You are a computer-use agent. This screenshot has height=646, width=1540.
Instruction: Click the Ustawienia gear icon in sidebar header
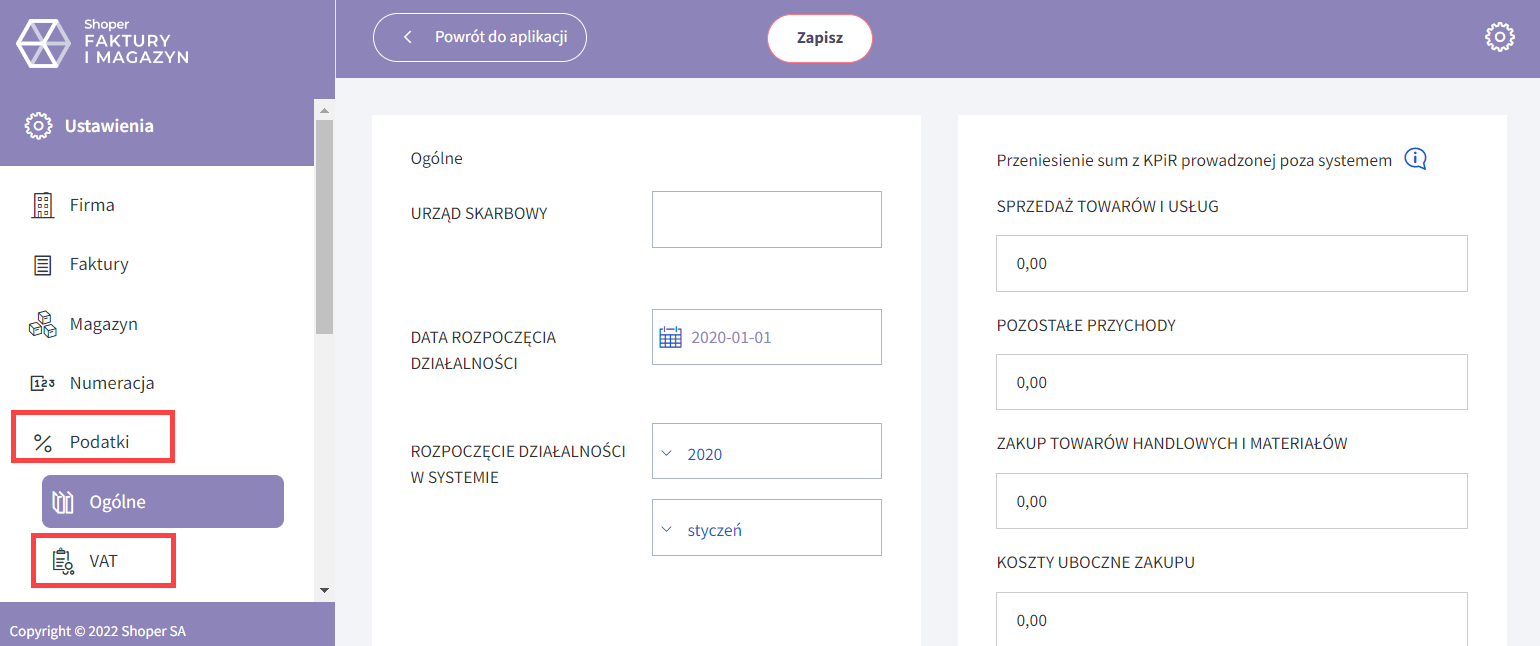38,126
